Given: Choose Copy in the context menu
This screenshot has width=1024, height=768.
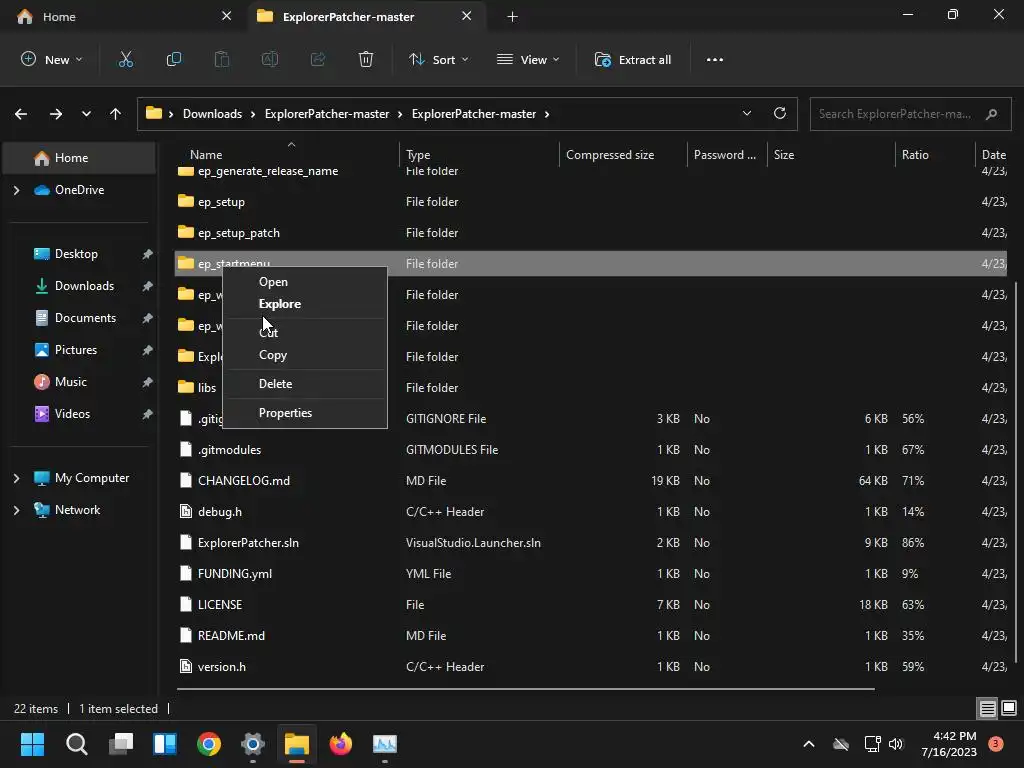Looking at the screenshot, I should (x=305, y=355).
